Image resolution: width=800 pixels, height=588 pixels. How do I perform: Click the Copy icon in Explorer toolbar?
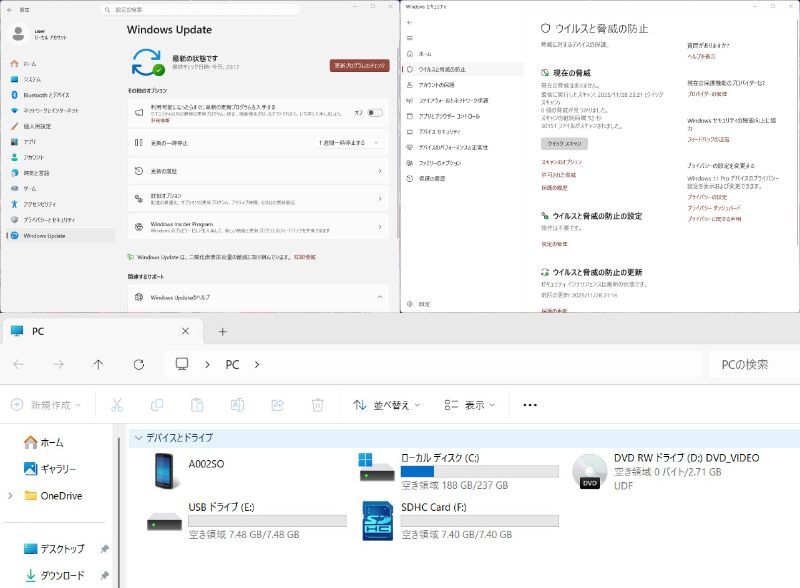[157, 405]
